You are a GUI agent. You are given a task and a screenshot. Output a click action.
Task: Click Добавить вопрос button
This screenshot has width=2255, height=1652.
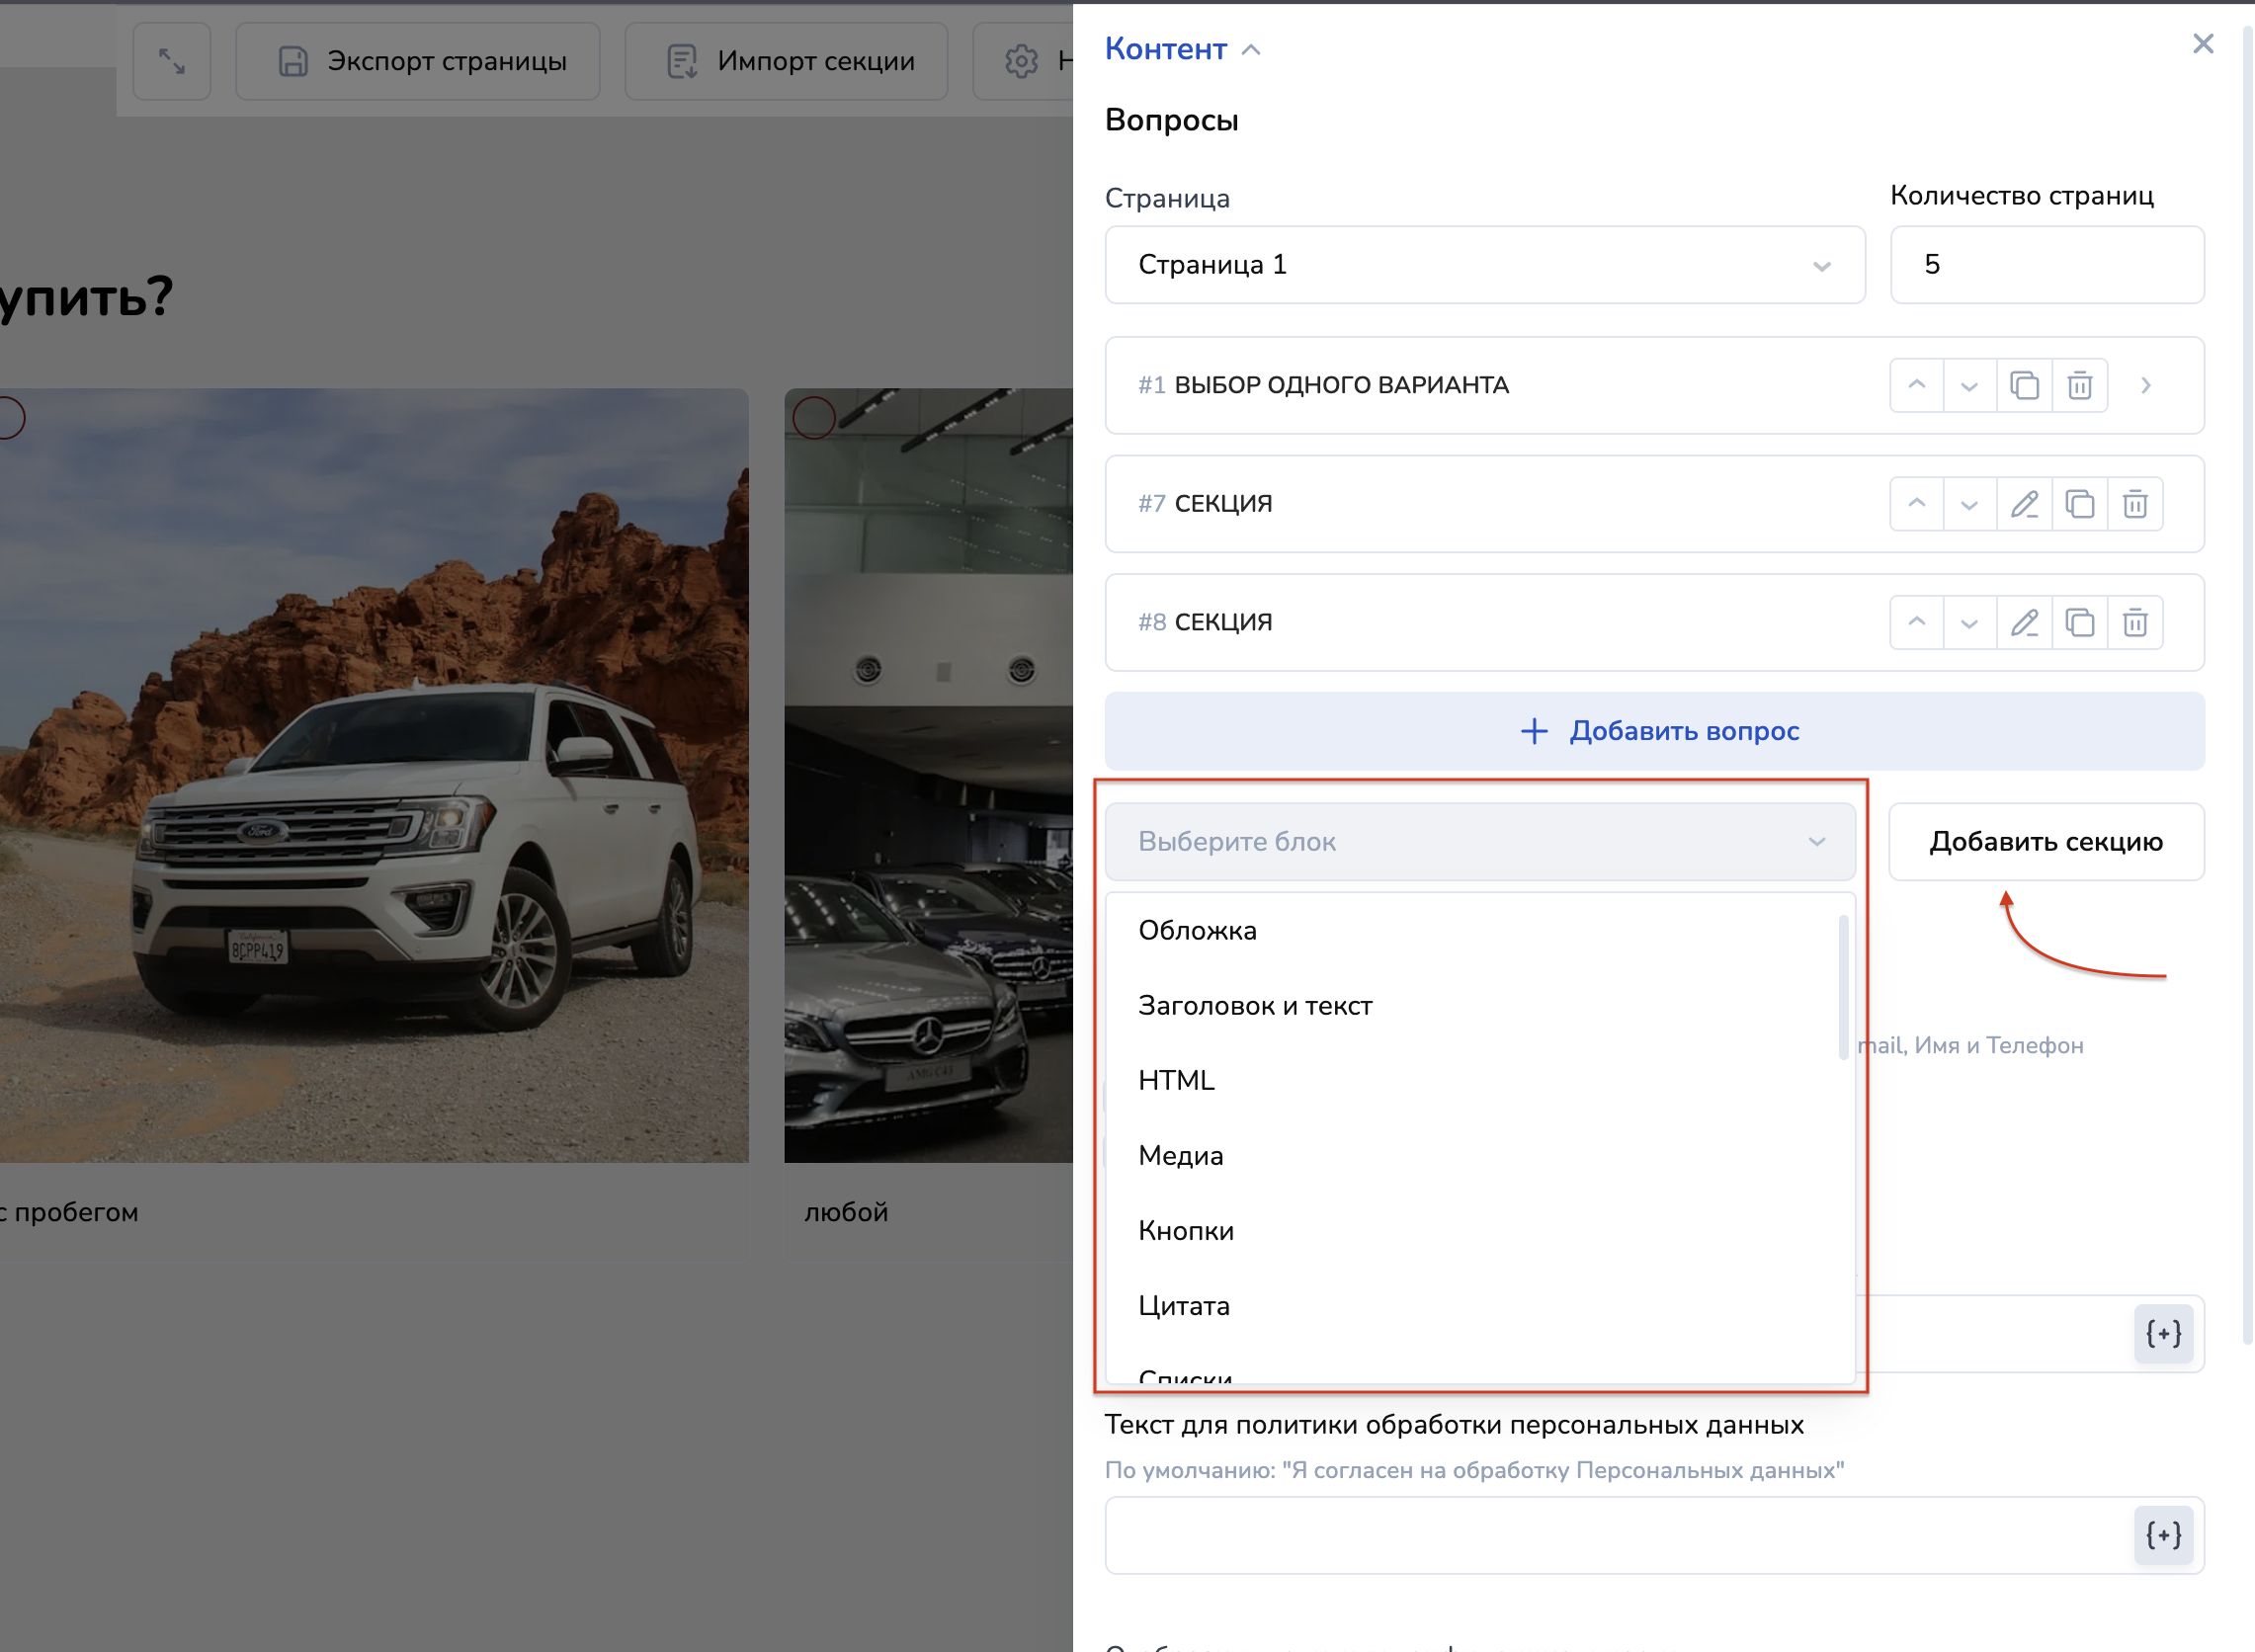tap(1654, 731)
